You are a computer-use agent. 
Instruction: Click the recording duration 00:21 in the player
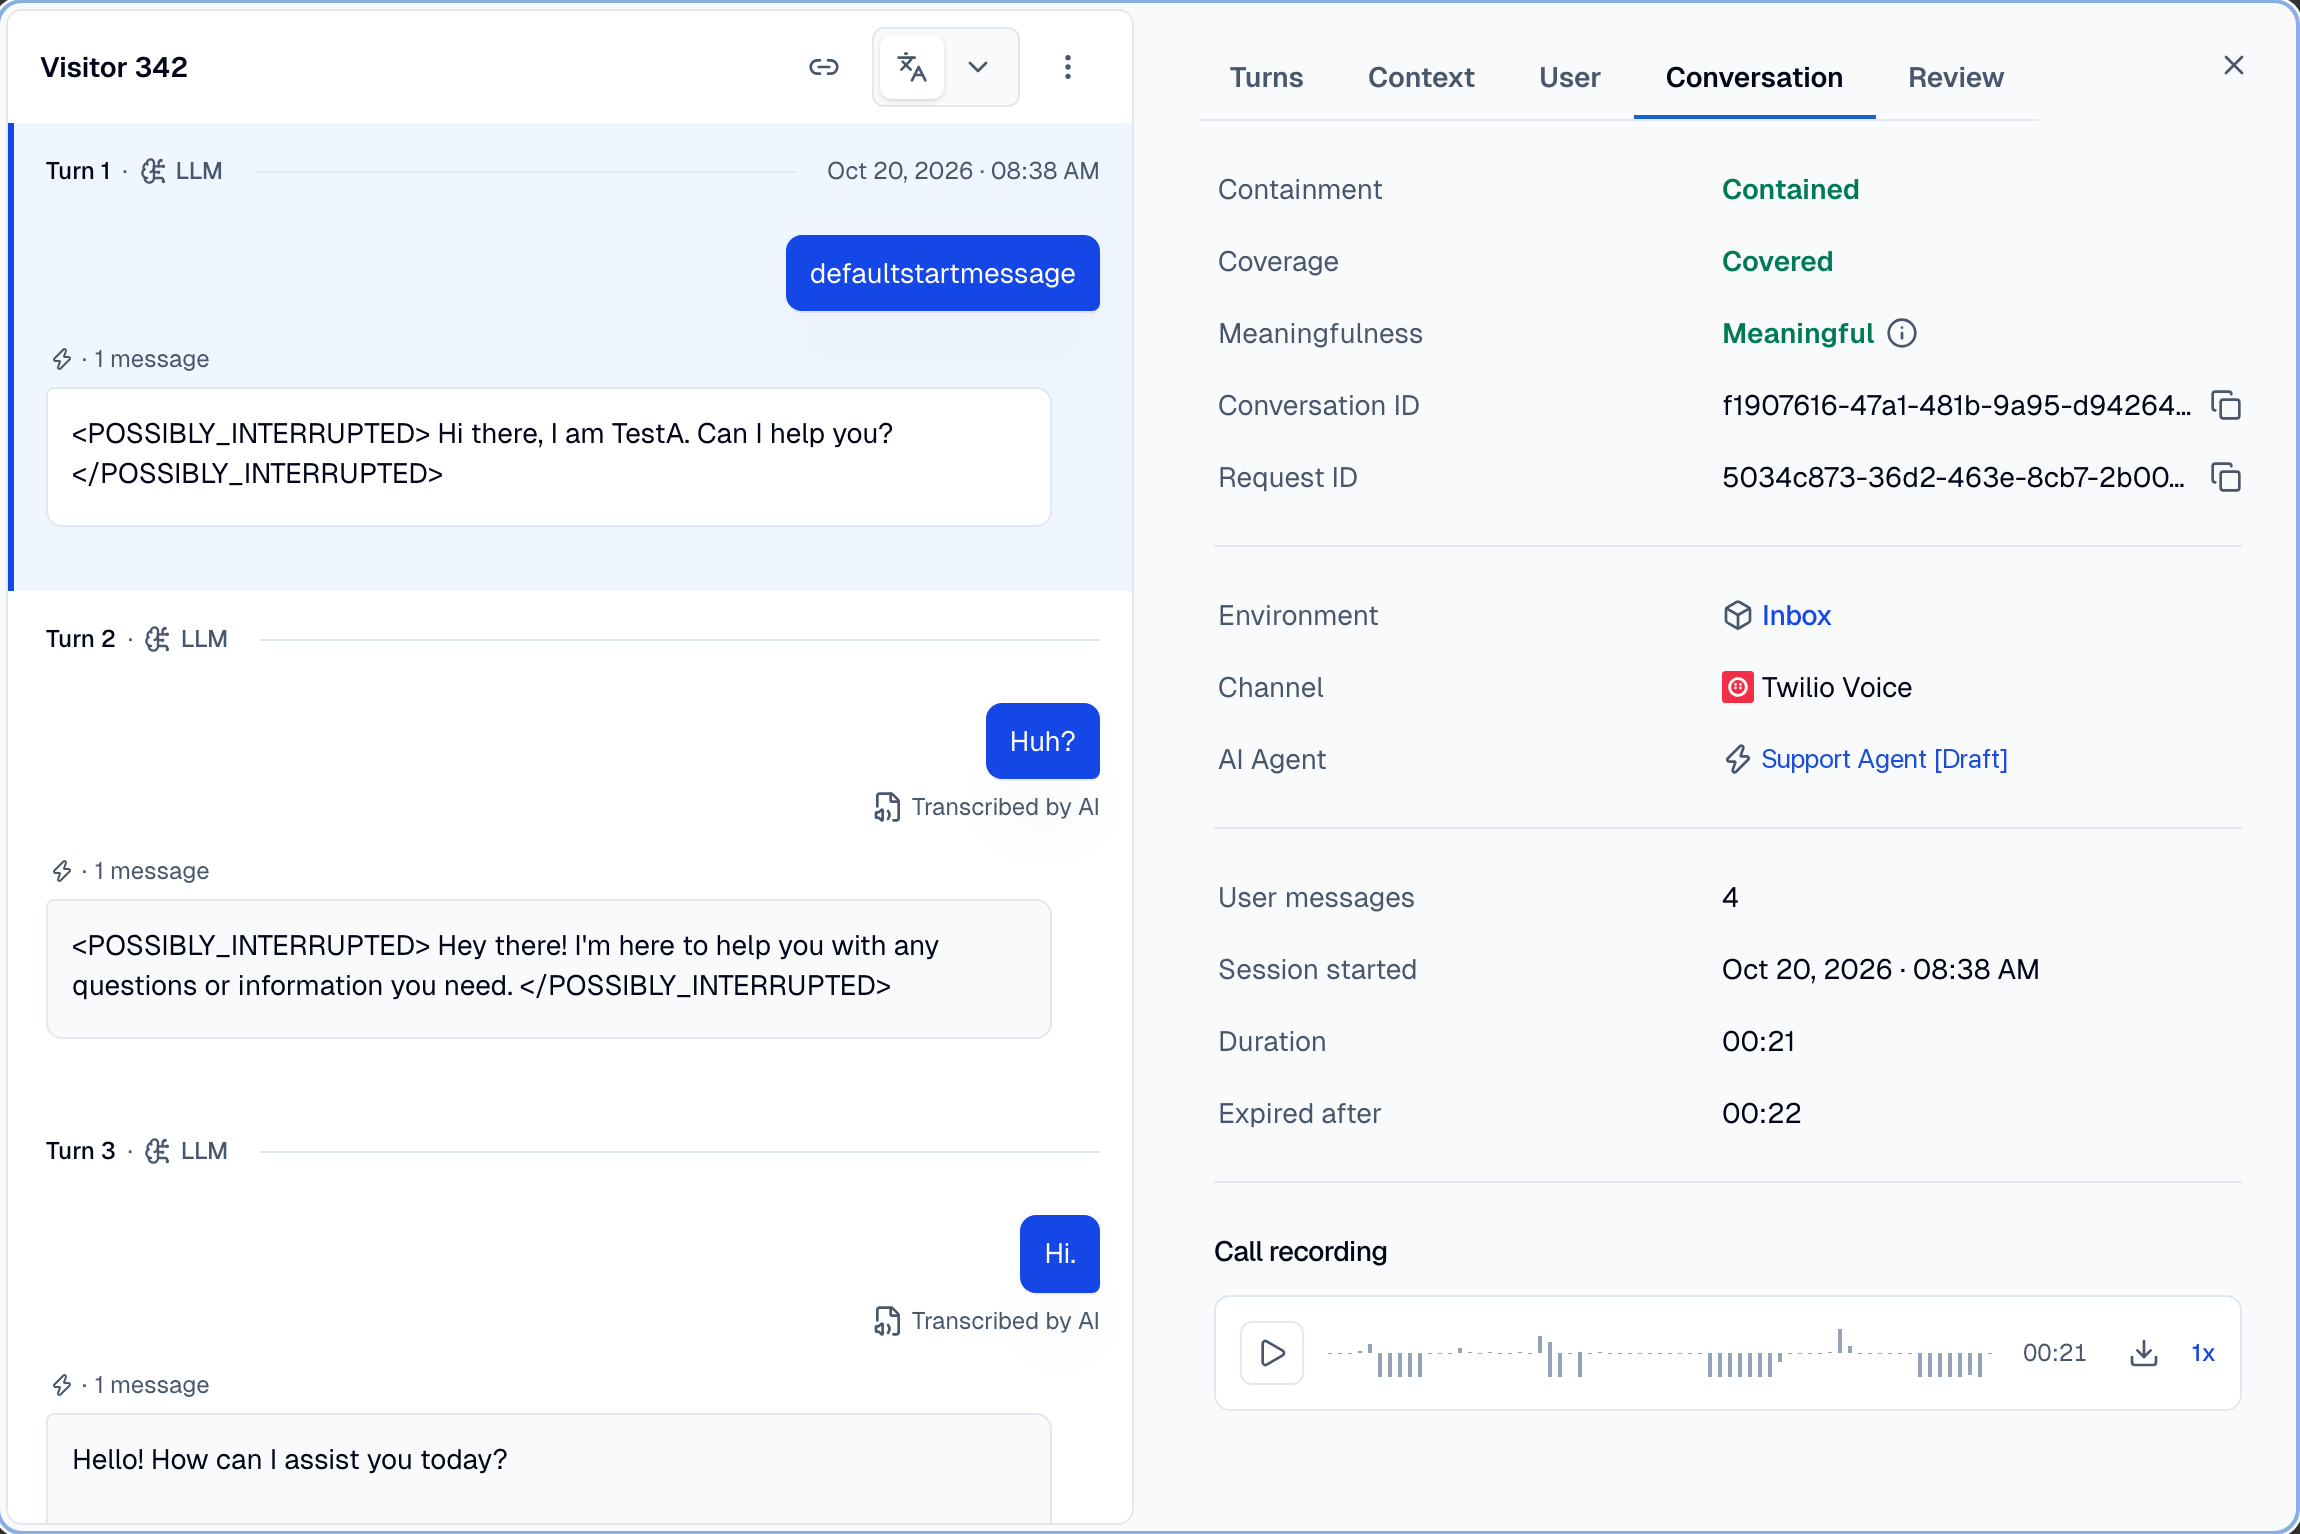[2054, 1353]
